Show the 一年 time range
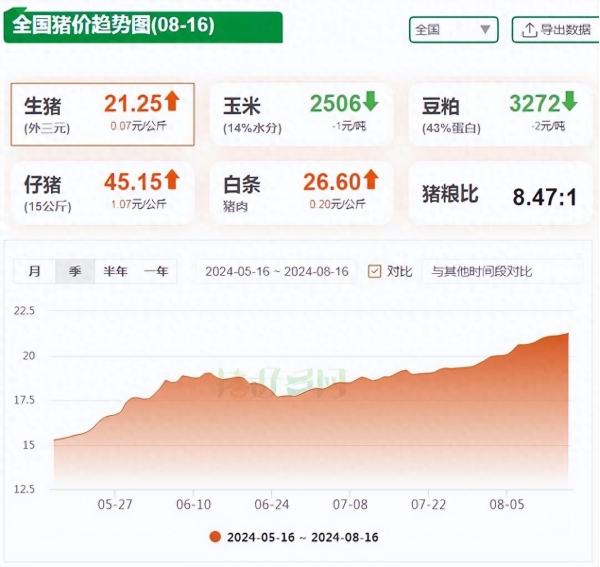Screen dimensions: 600x567 point(156,271)
